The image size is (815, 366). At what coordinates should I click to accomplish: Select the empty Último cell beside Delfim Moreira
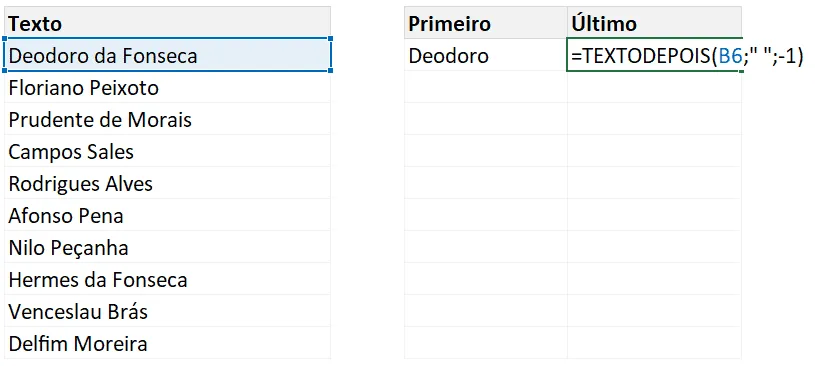coord(654,343)
